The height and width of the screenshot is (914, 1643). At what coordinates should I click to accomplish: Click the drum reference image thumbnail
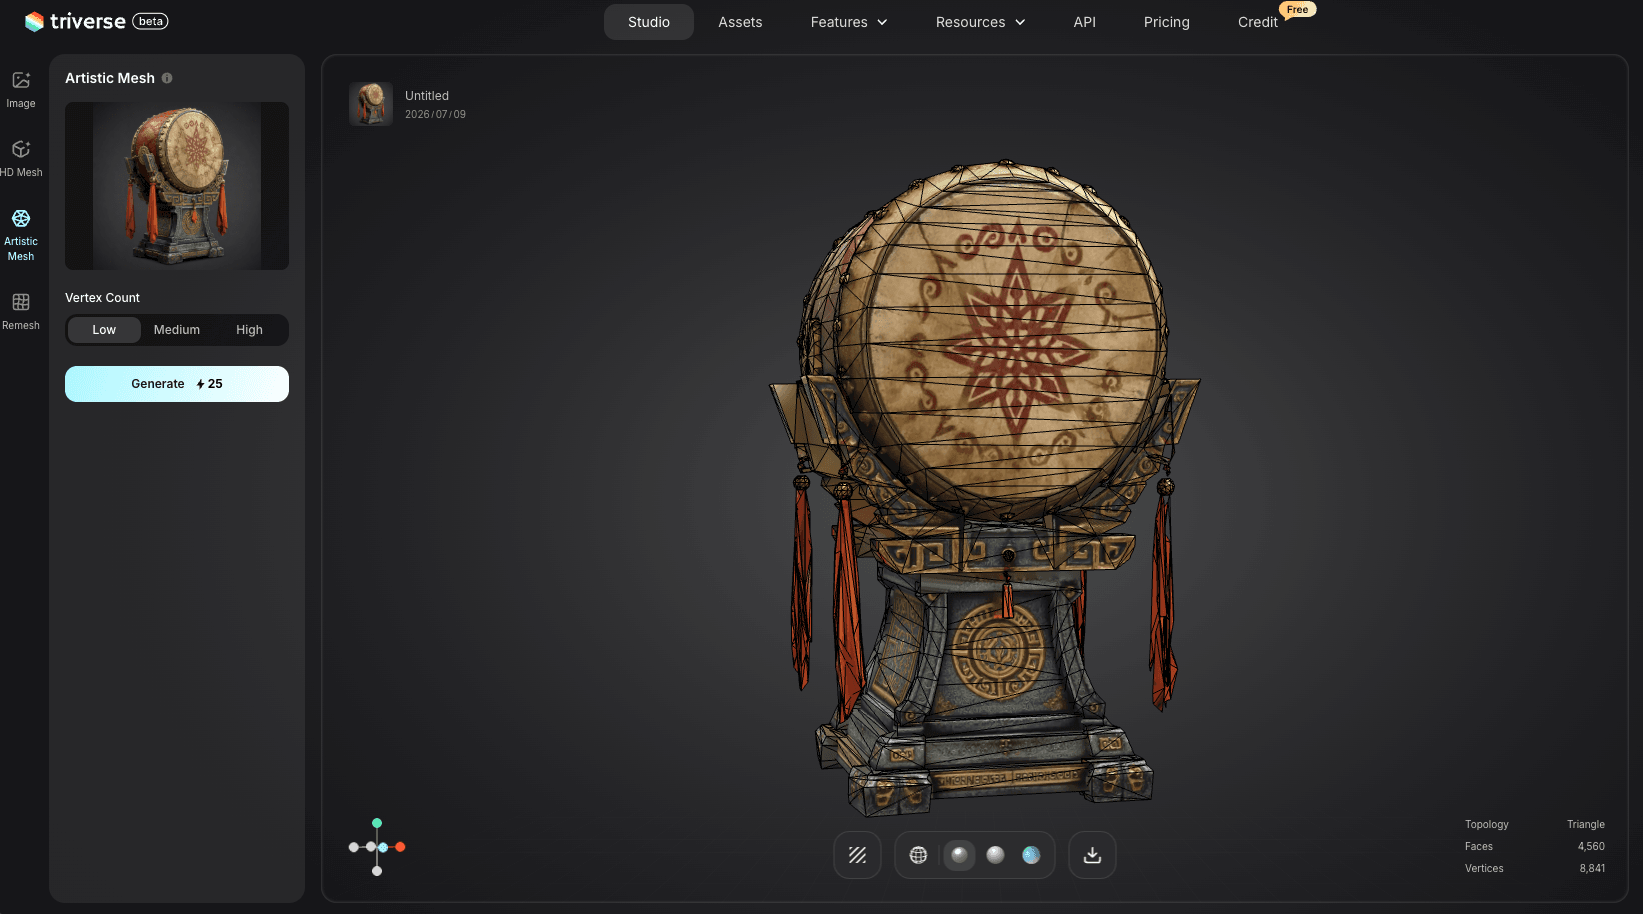pyautogui.click(x=177, y=186)
